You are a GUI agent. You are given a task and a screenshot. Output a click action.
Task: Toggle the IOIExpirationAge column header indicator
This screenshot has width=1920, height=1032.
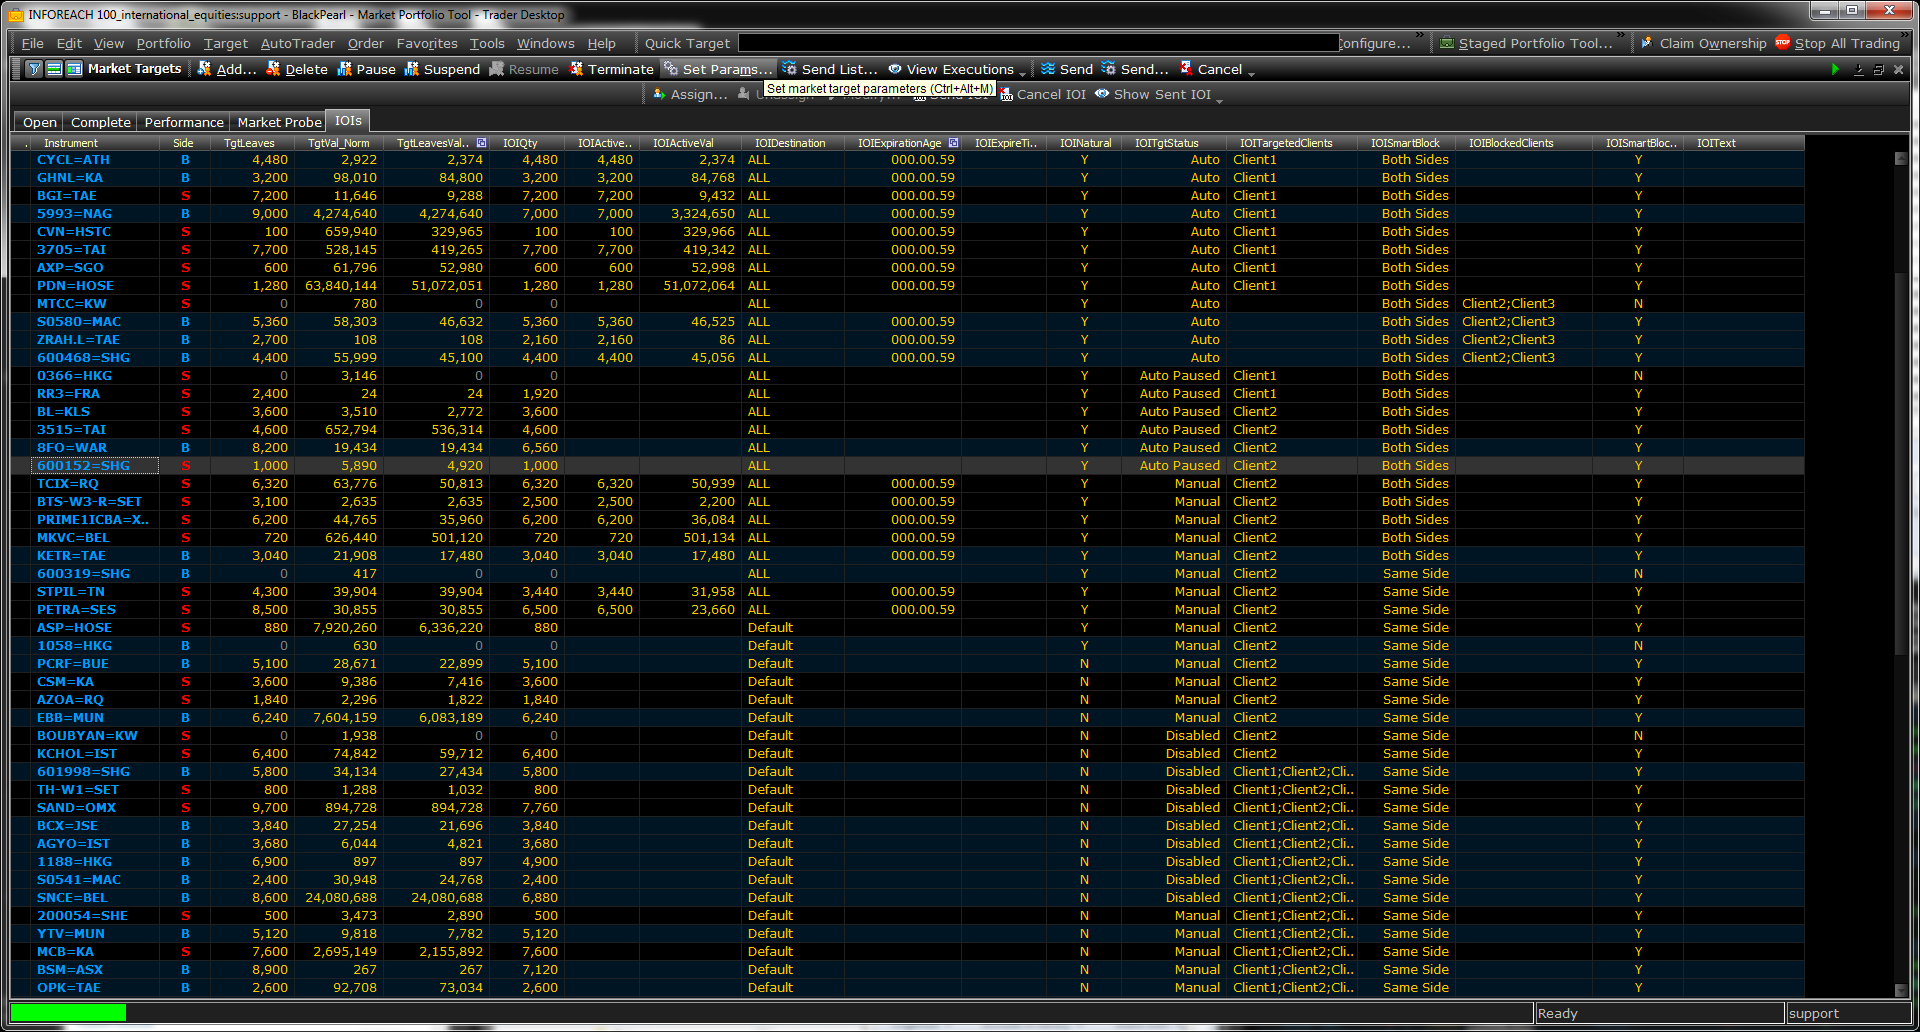[x=953, y=143]
